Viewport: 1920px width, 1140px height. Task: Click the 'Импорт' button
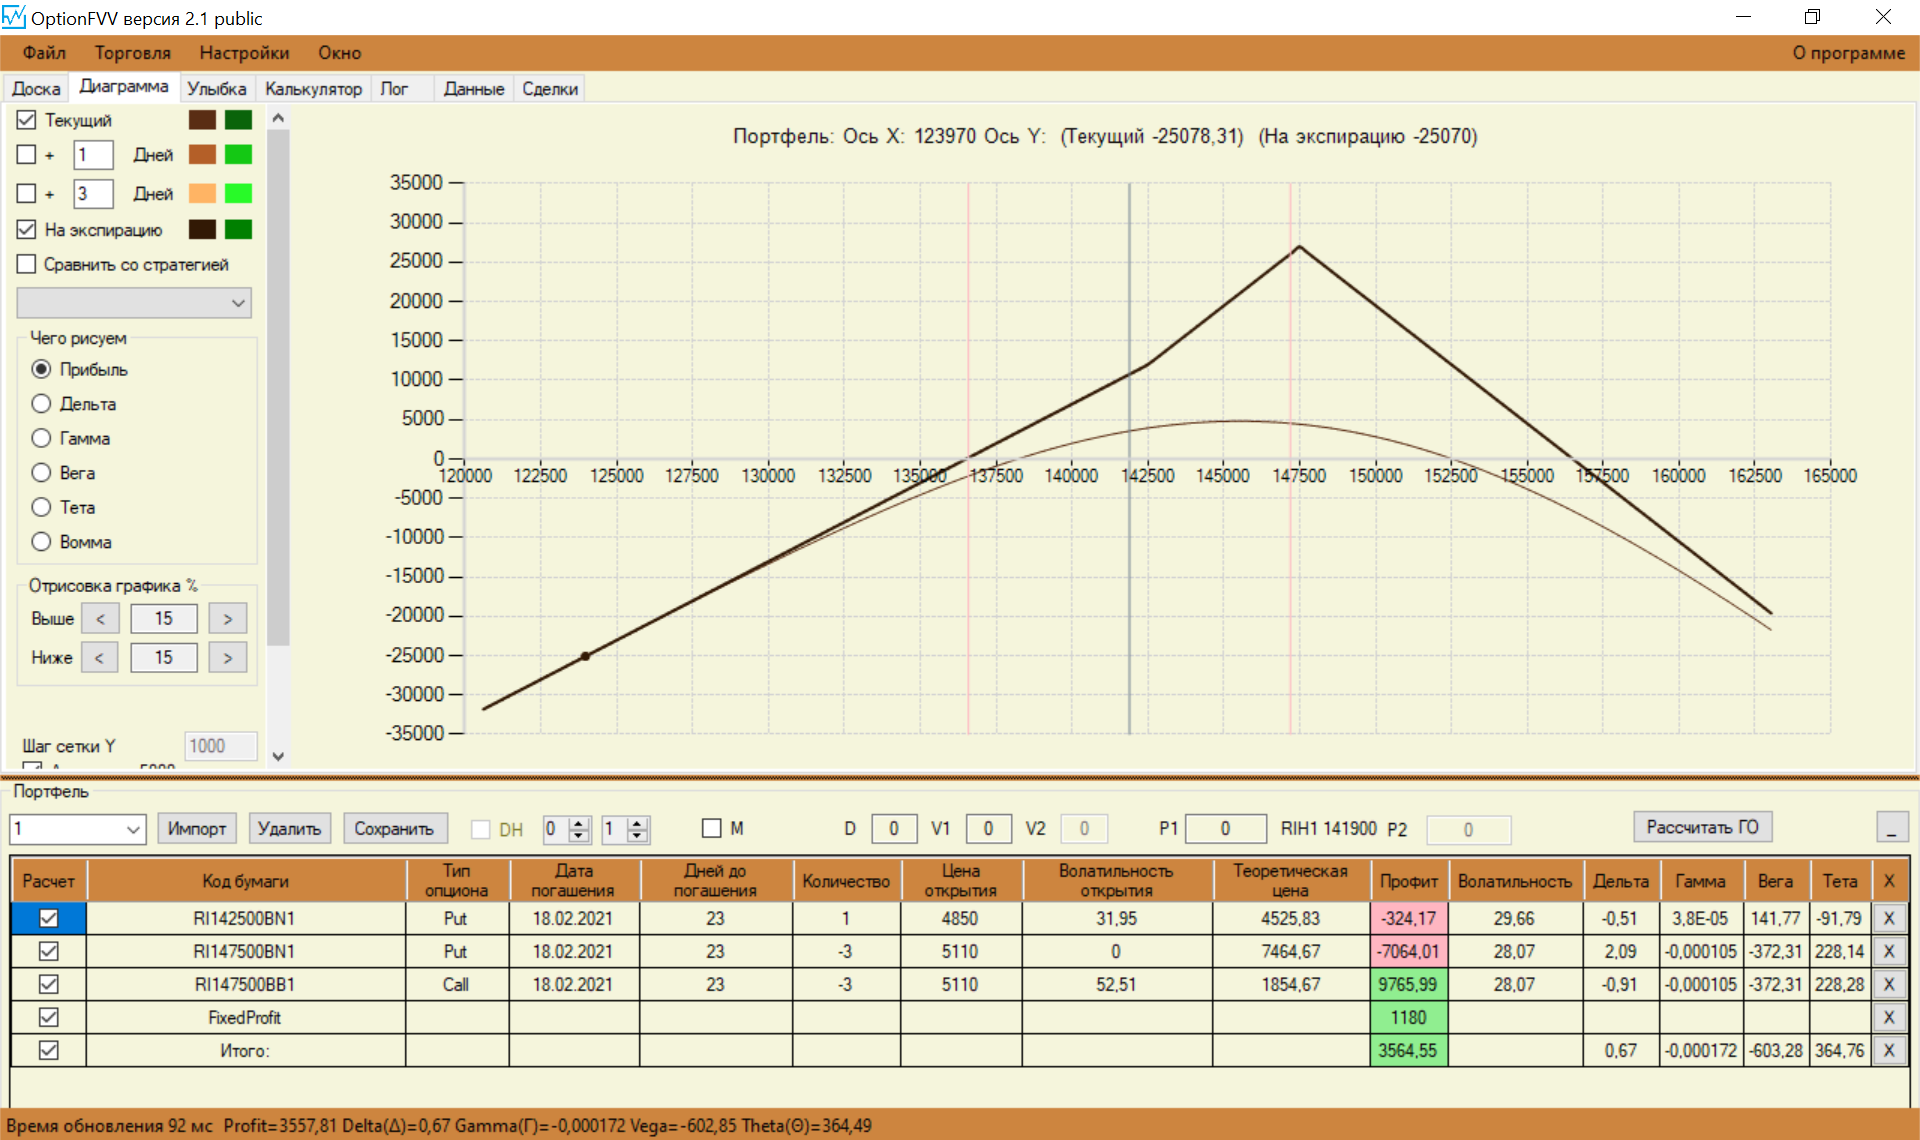pyautogui.click(x=196, y=829)
